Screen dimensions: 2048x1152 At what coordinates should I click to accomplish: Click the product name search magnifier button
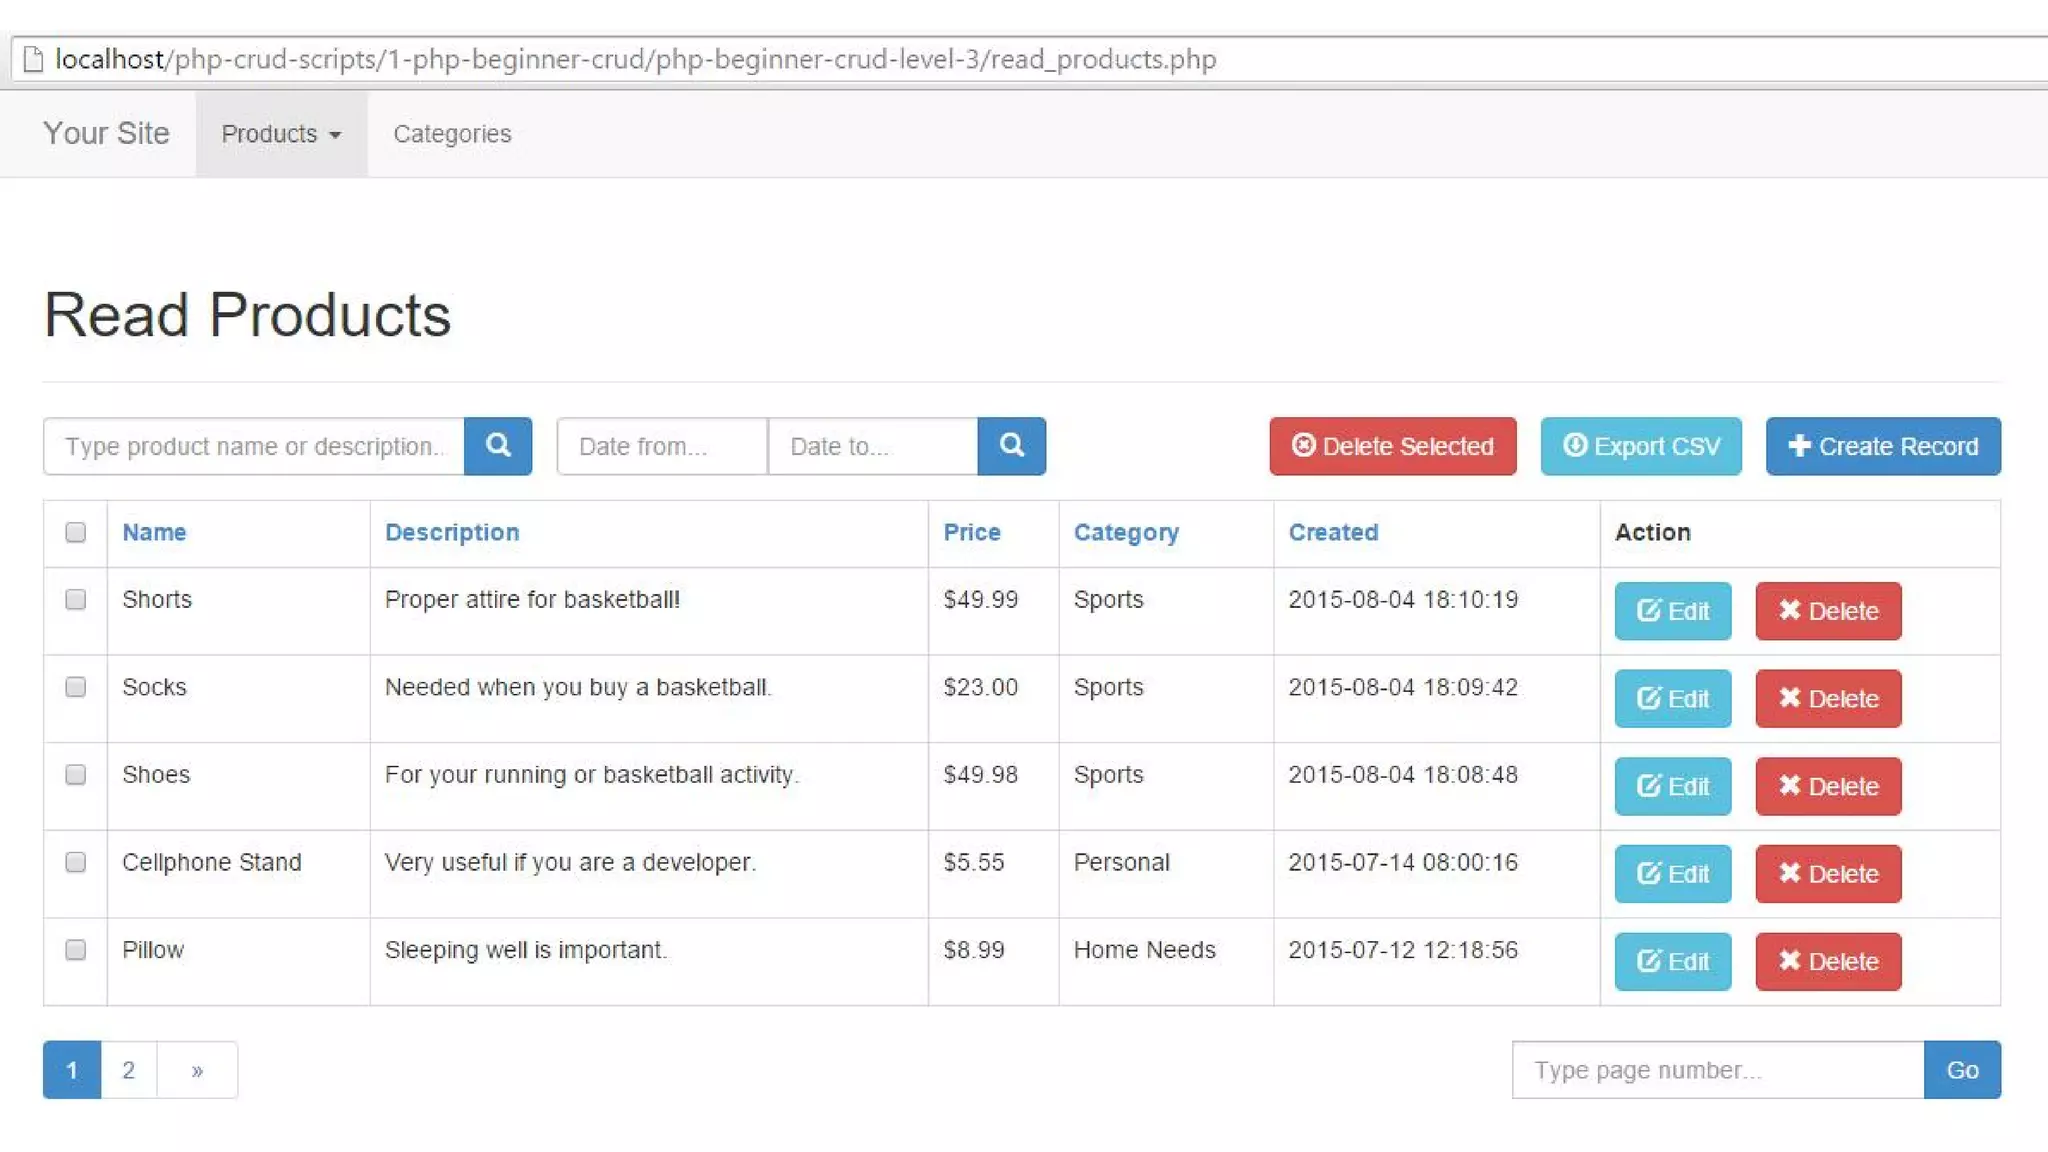coord(497,446)
